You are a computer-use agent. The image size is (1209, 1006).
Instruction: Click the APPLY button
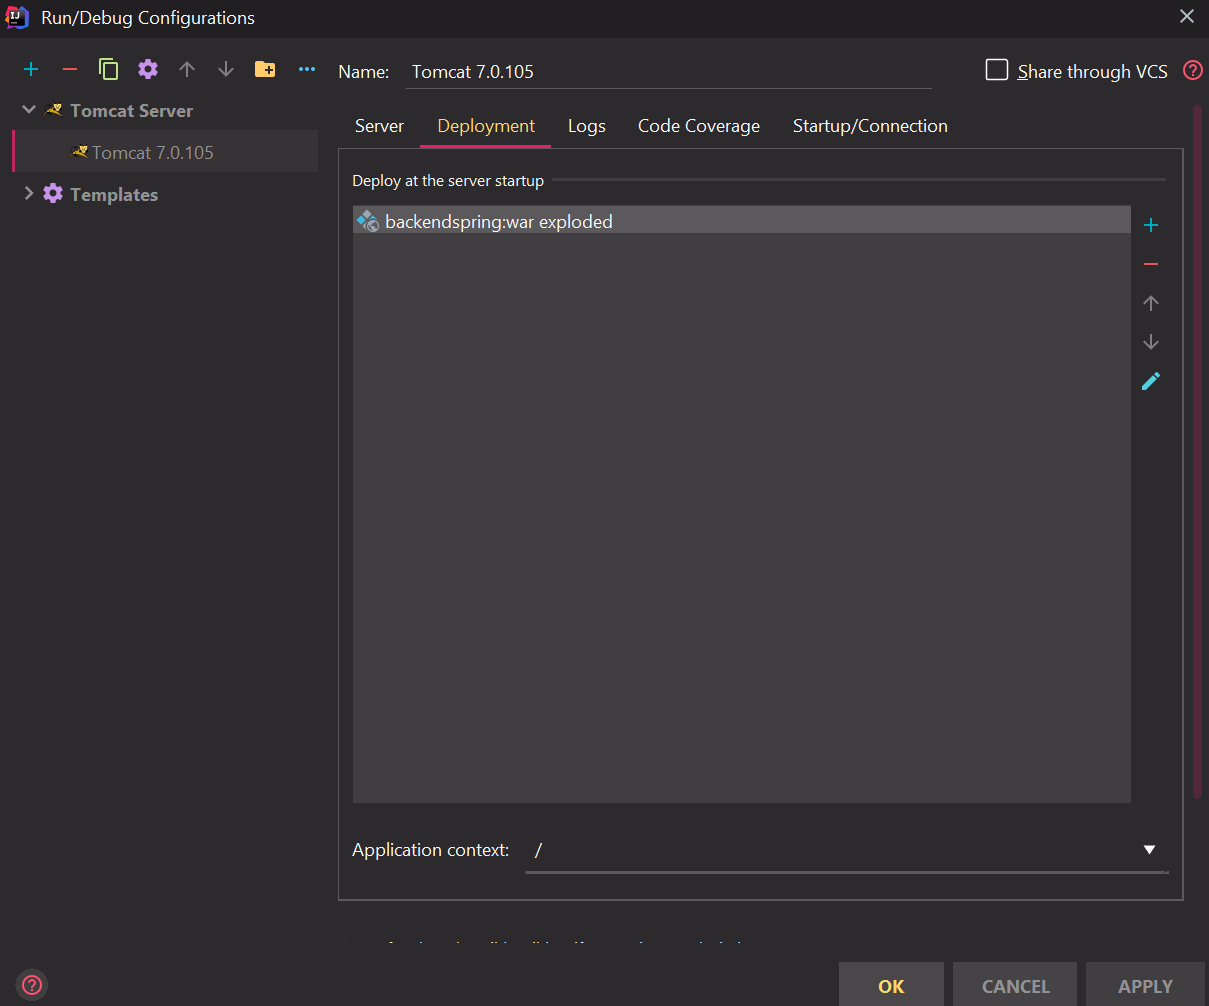click(x=1145, y=985)
